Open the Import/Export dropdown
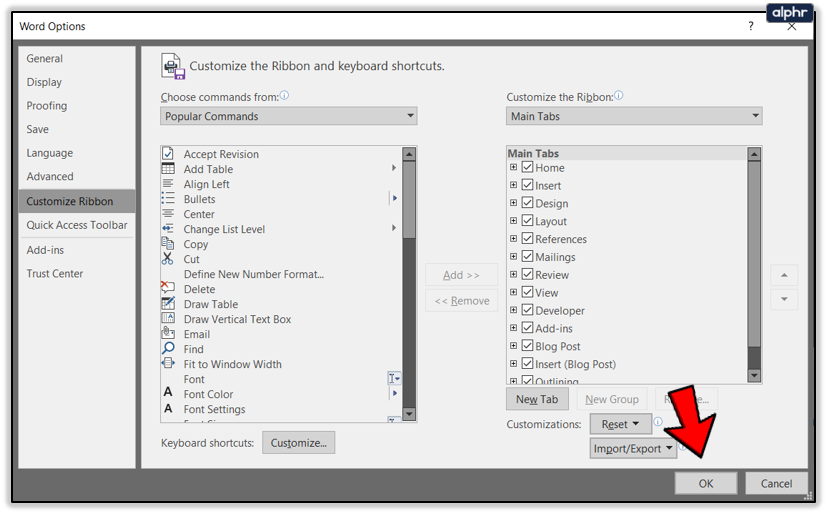This screenshot has height=514, width=827. click(x=633, y=449)
